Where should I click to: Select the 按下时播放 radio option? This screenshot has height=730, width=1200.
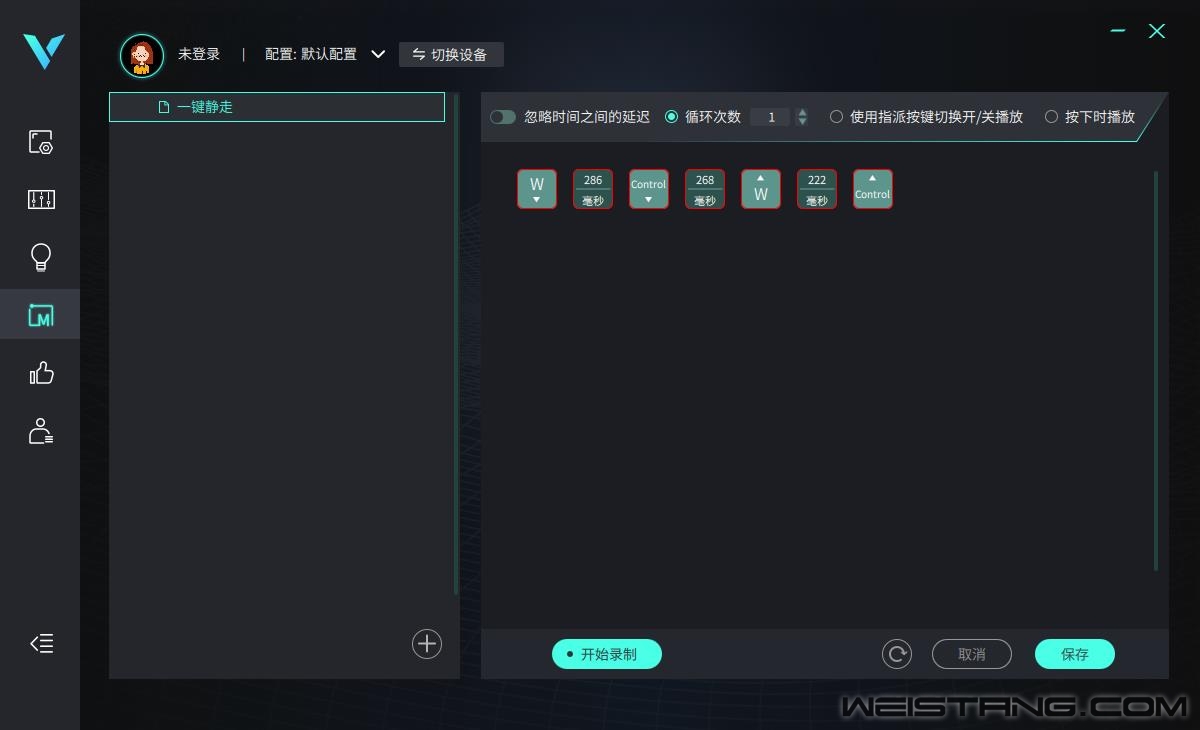[1051, 117]
